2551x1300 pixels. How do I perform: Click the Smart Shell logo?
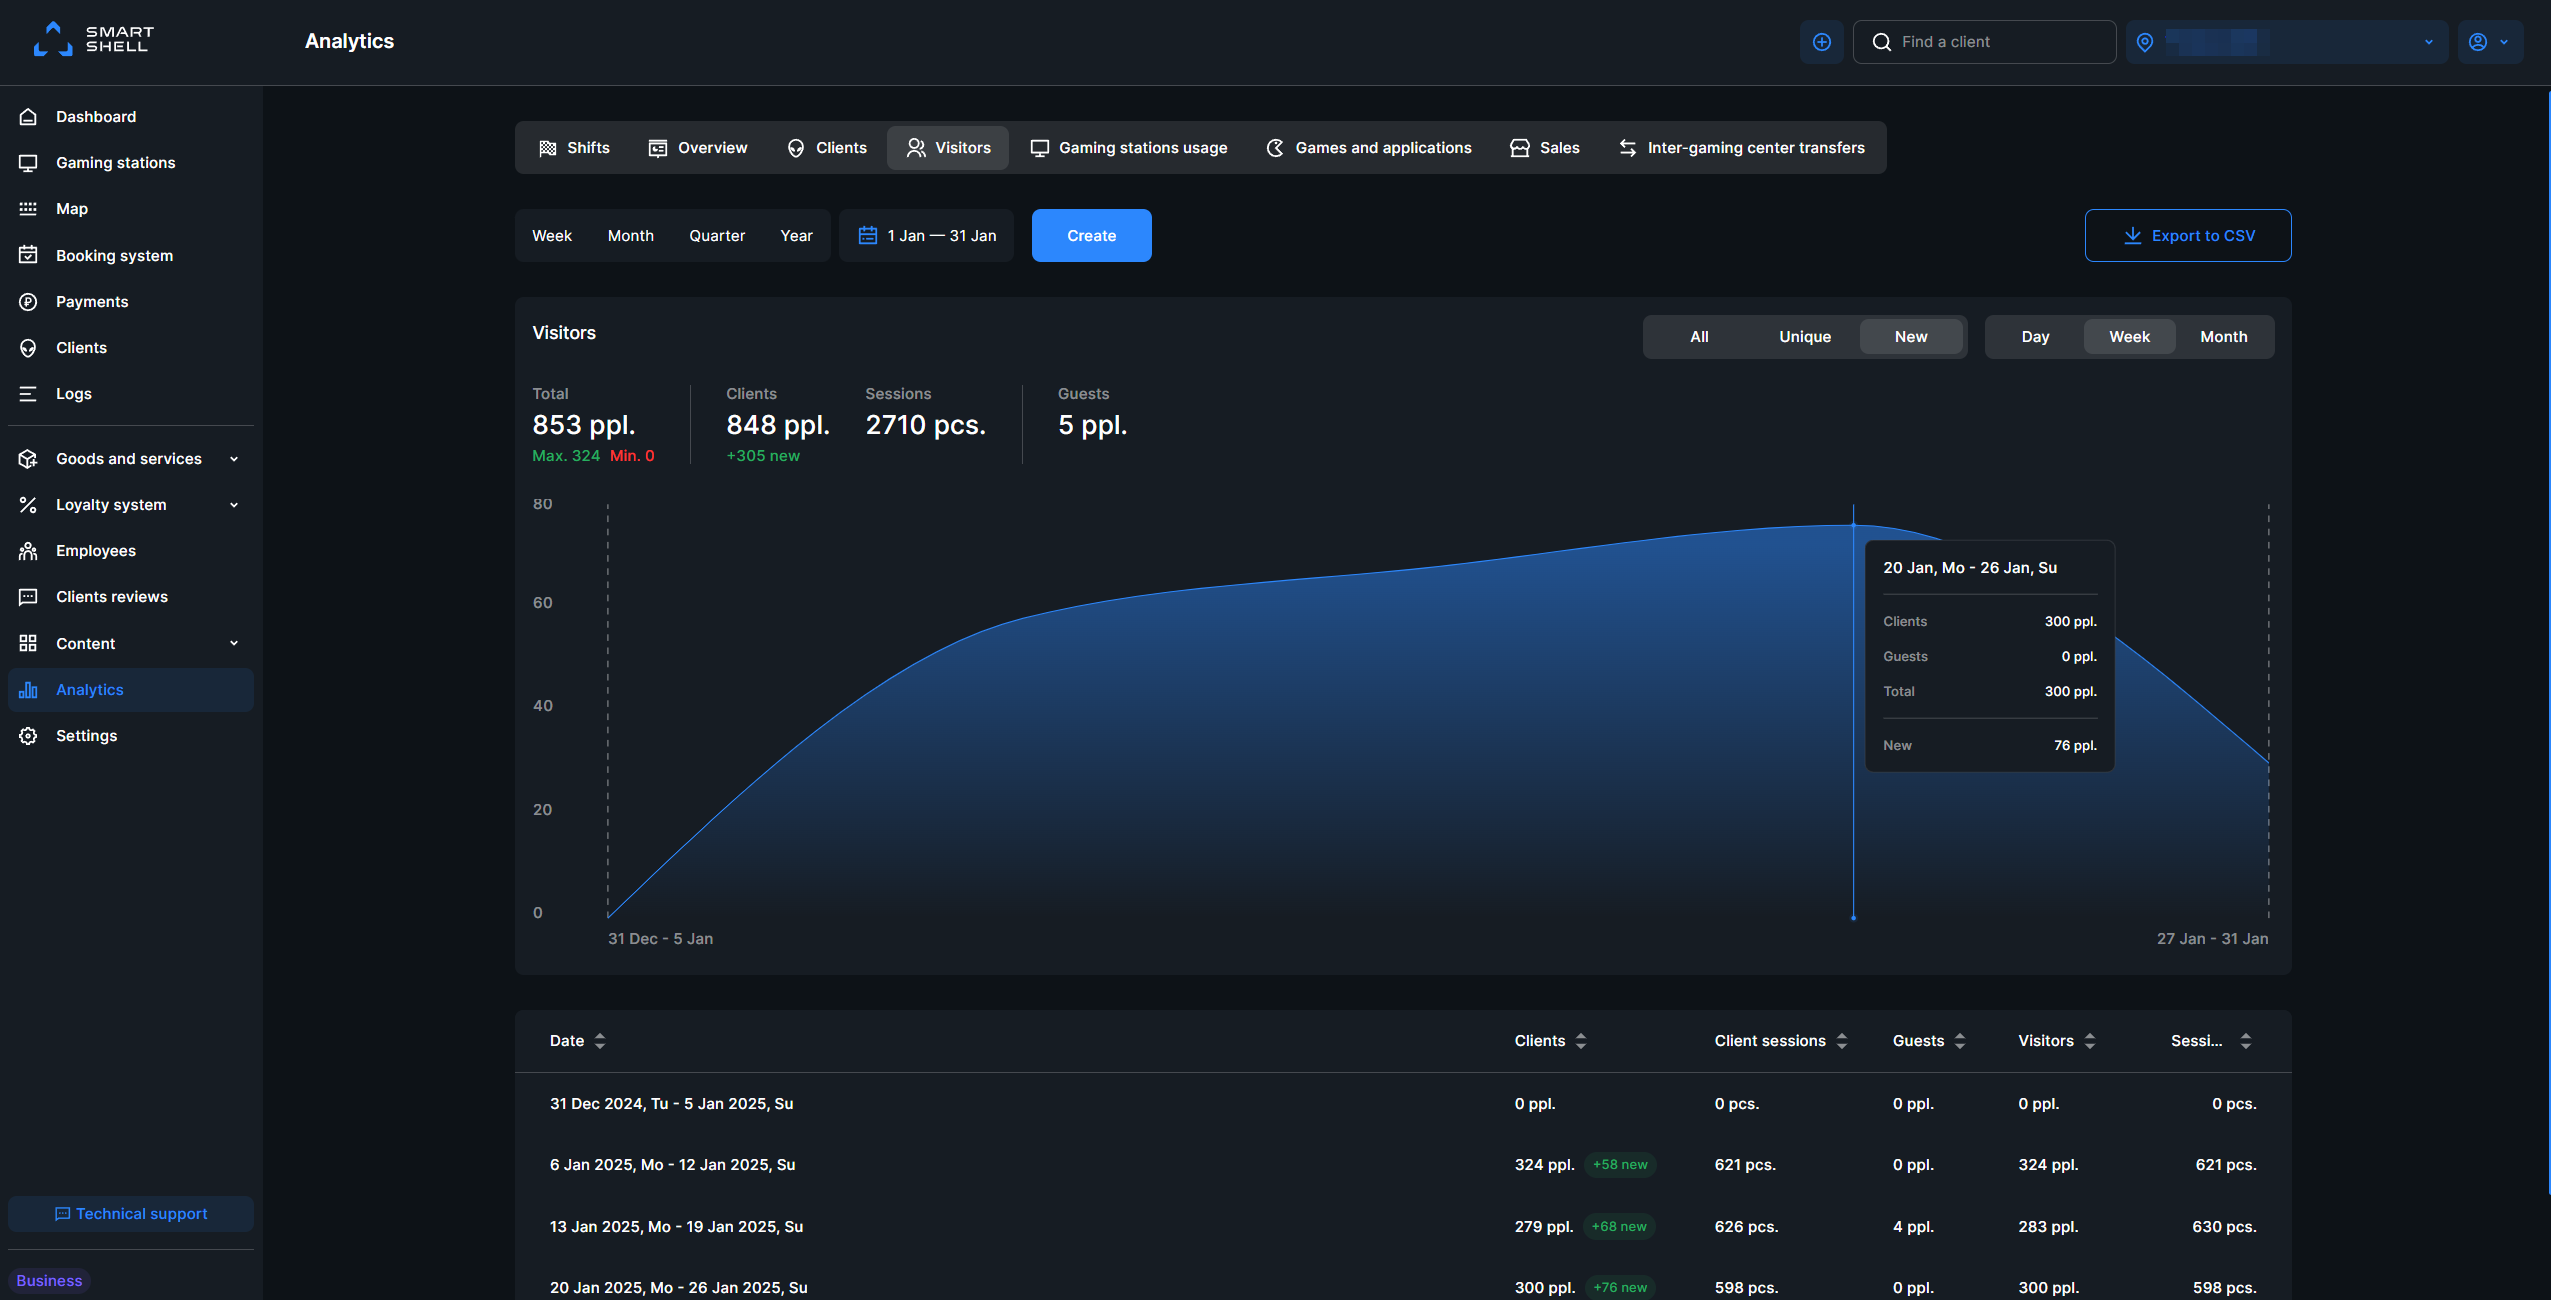pyautogui.click(x=93, y=40)
